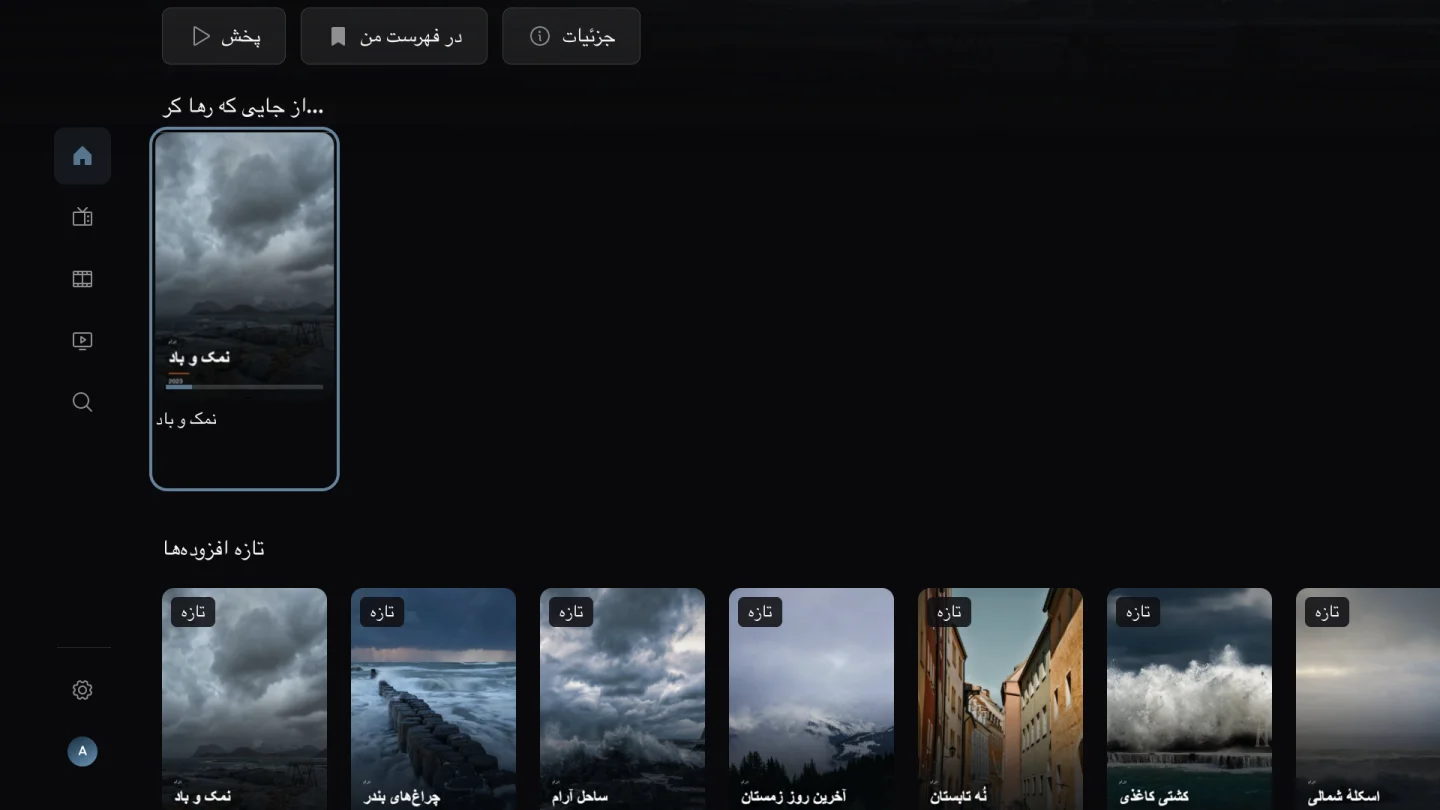
Task: Open the Home icon in sidebar
Action: (x=82, y=156)
